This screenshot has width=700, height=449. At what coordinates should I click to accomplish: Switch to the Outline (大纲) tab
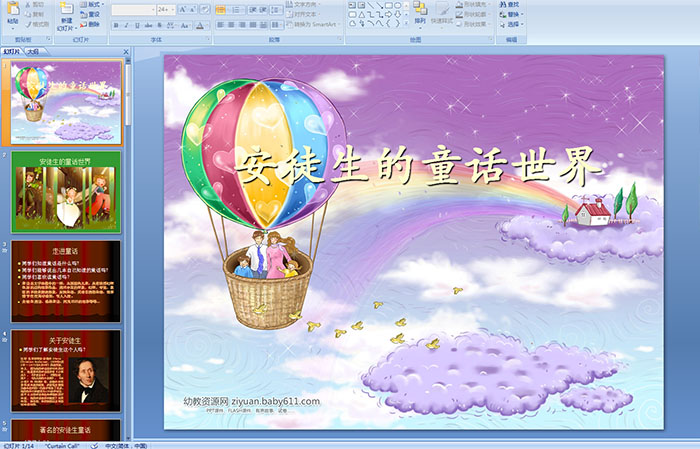[x=33, y=52]
